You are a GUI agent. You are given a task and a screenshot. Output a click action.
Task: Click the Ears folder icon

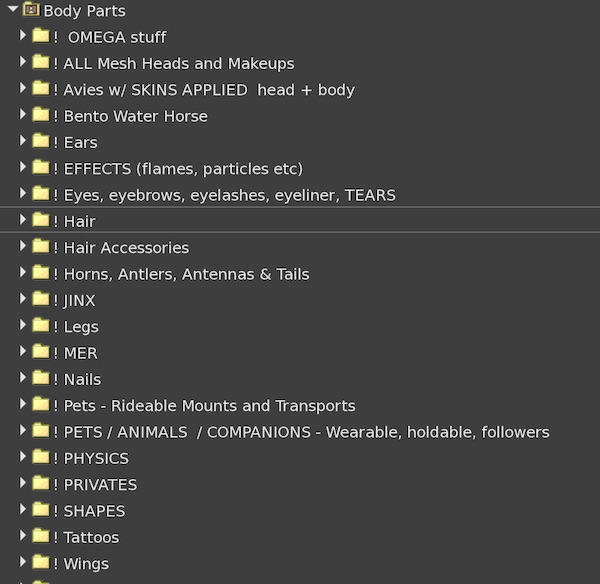point(41,141)
